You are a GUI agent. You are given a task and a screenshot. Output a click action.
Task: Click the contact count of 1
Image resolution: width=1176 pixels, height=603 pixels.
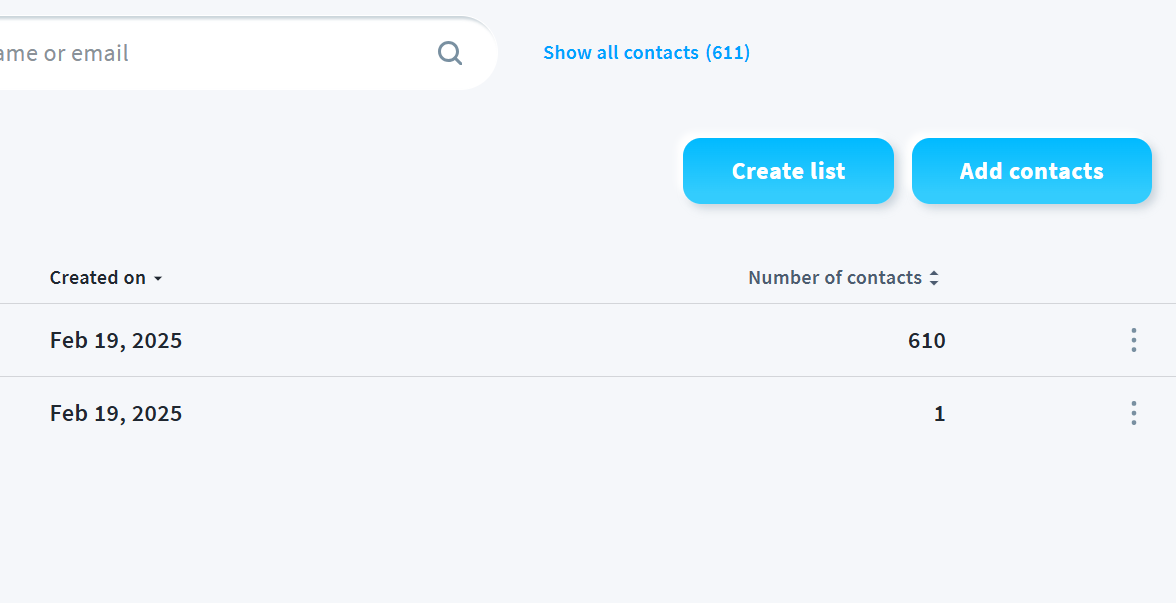click(x=939, y=413)
